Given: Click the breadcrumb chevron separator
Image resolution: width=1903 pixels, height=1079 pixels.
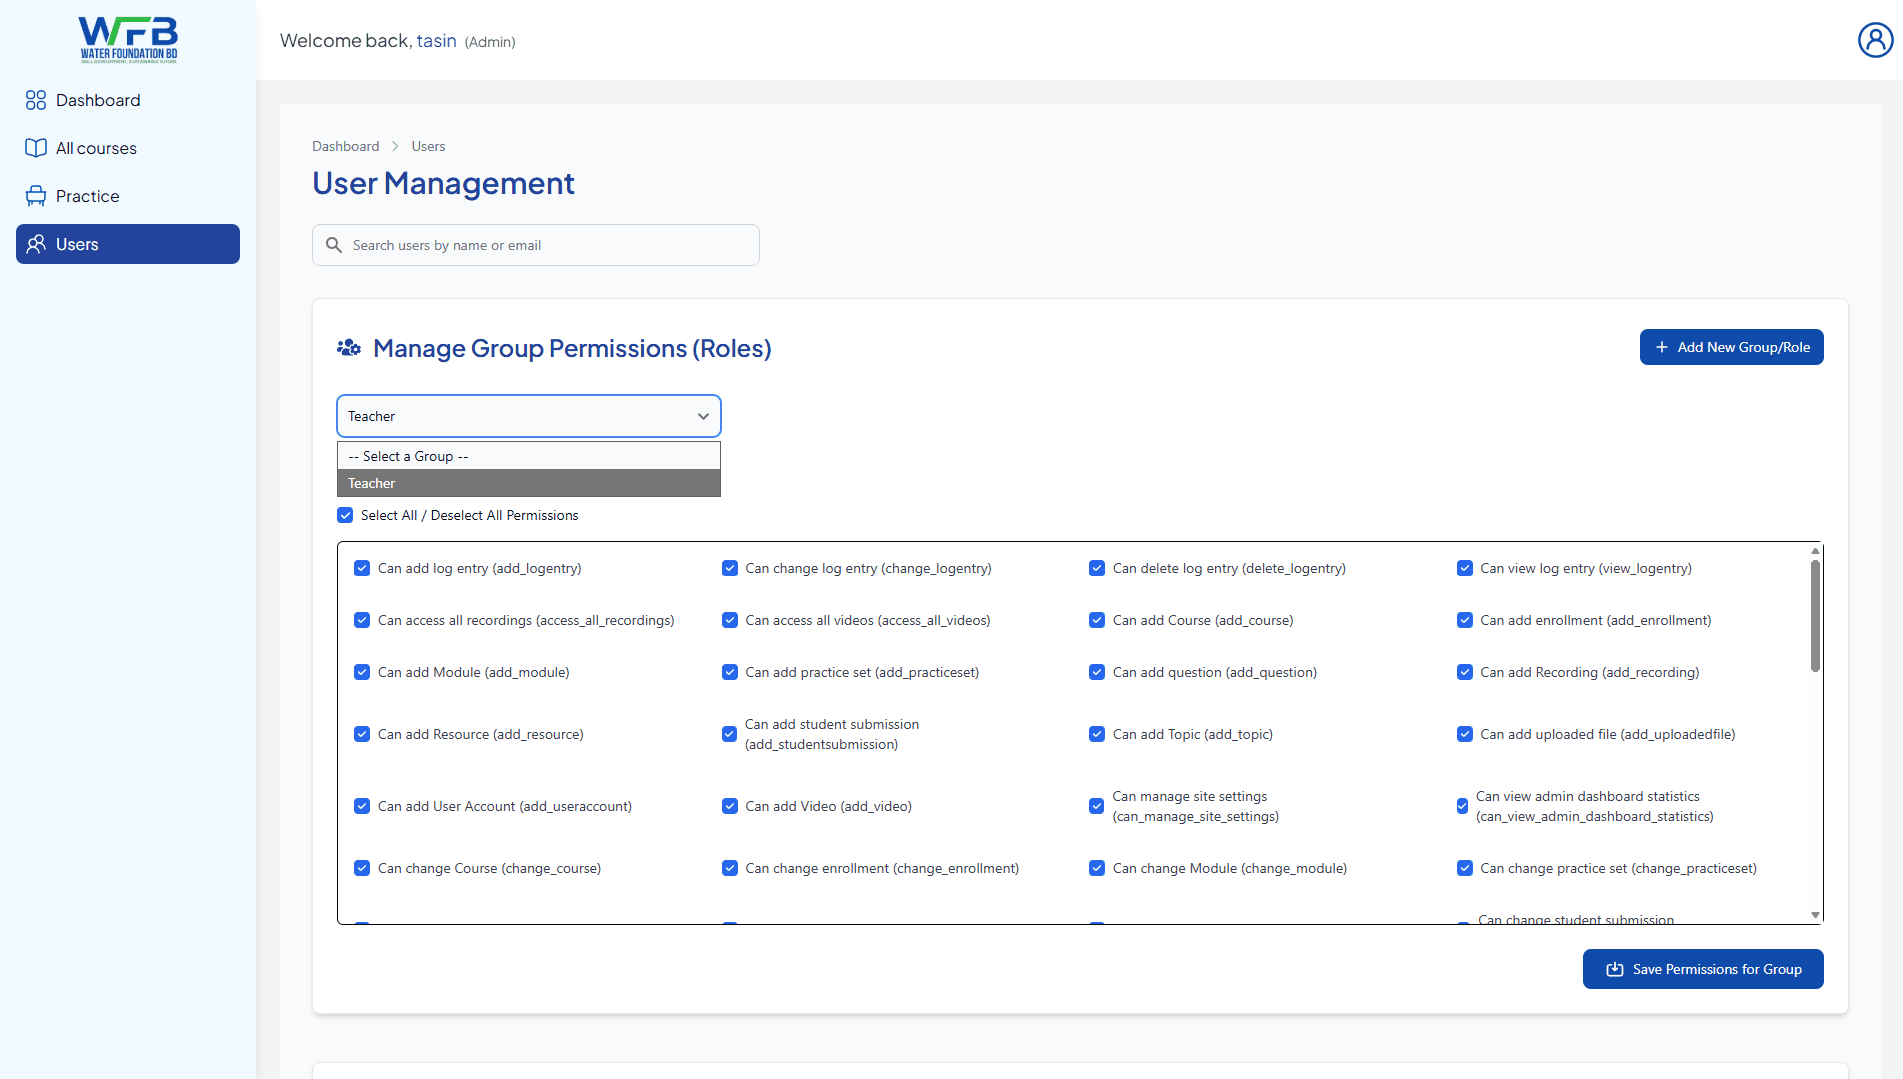Looking at the screenshot, I should (395, 146).
